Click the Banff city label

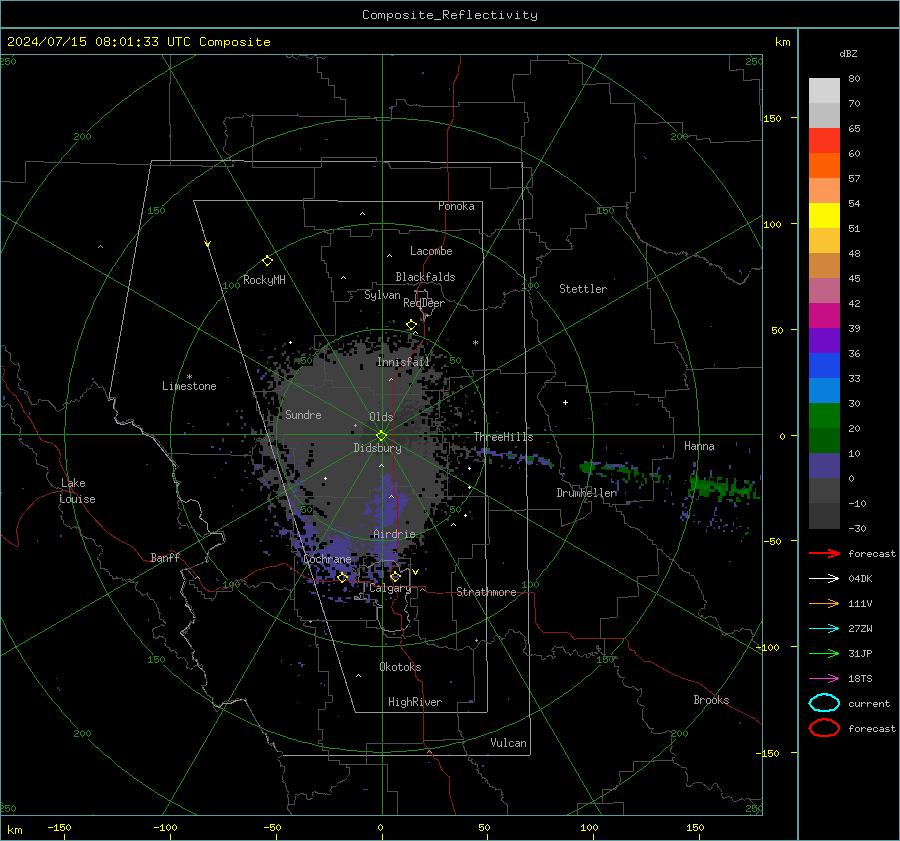pyautogui.click(x=165, y=557)
